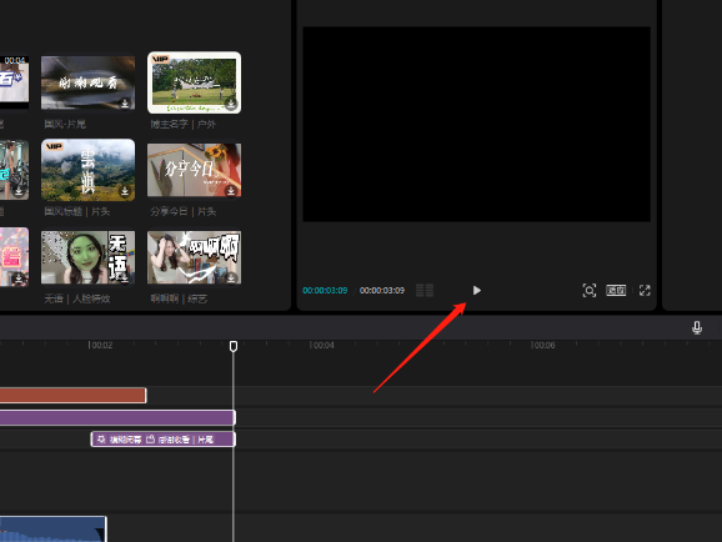Play the preview video

coord(477,291)
